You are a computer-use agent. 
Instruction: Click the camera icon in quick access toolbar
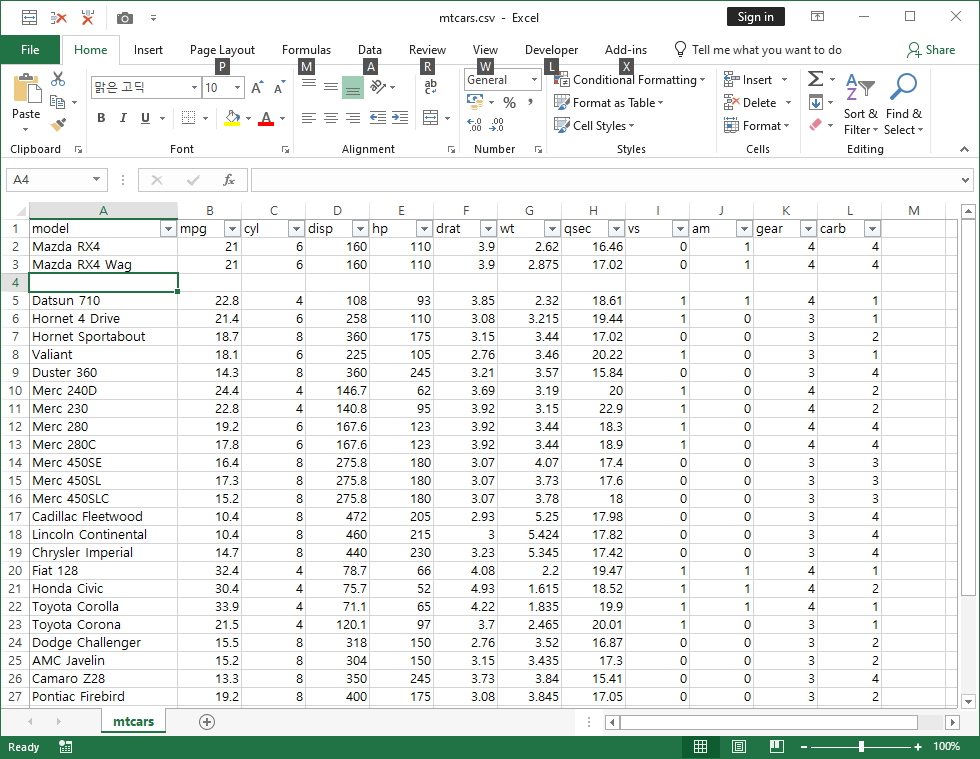[125, 18]
